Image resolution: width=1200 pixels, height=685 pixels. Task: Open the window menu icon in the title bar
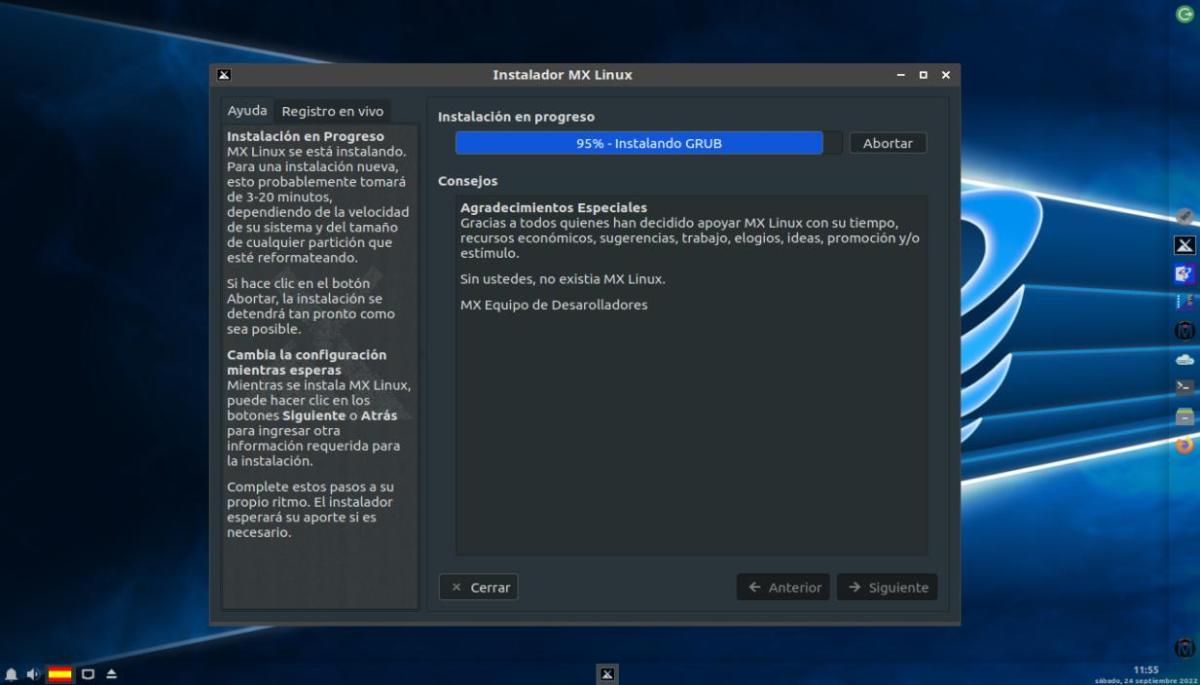(x=224, y=75)
